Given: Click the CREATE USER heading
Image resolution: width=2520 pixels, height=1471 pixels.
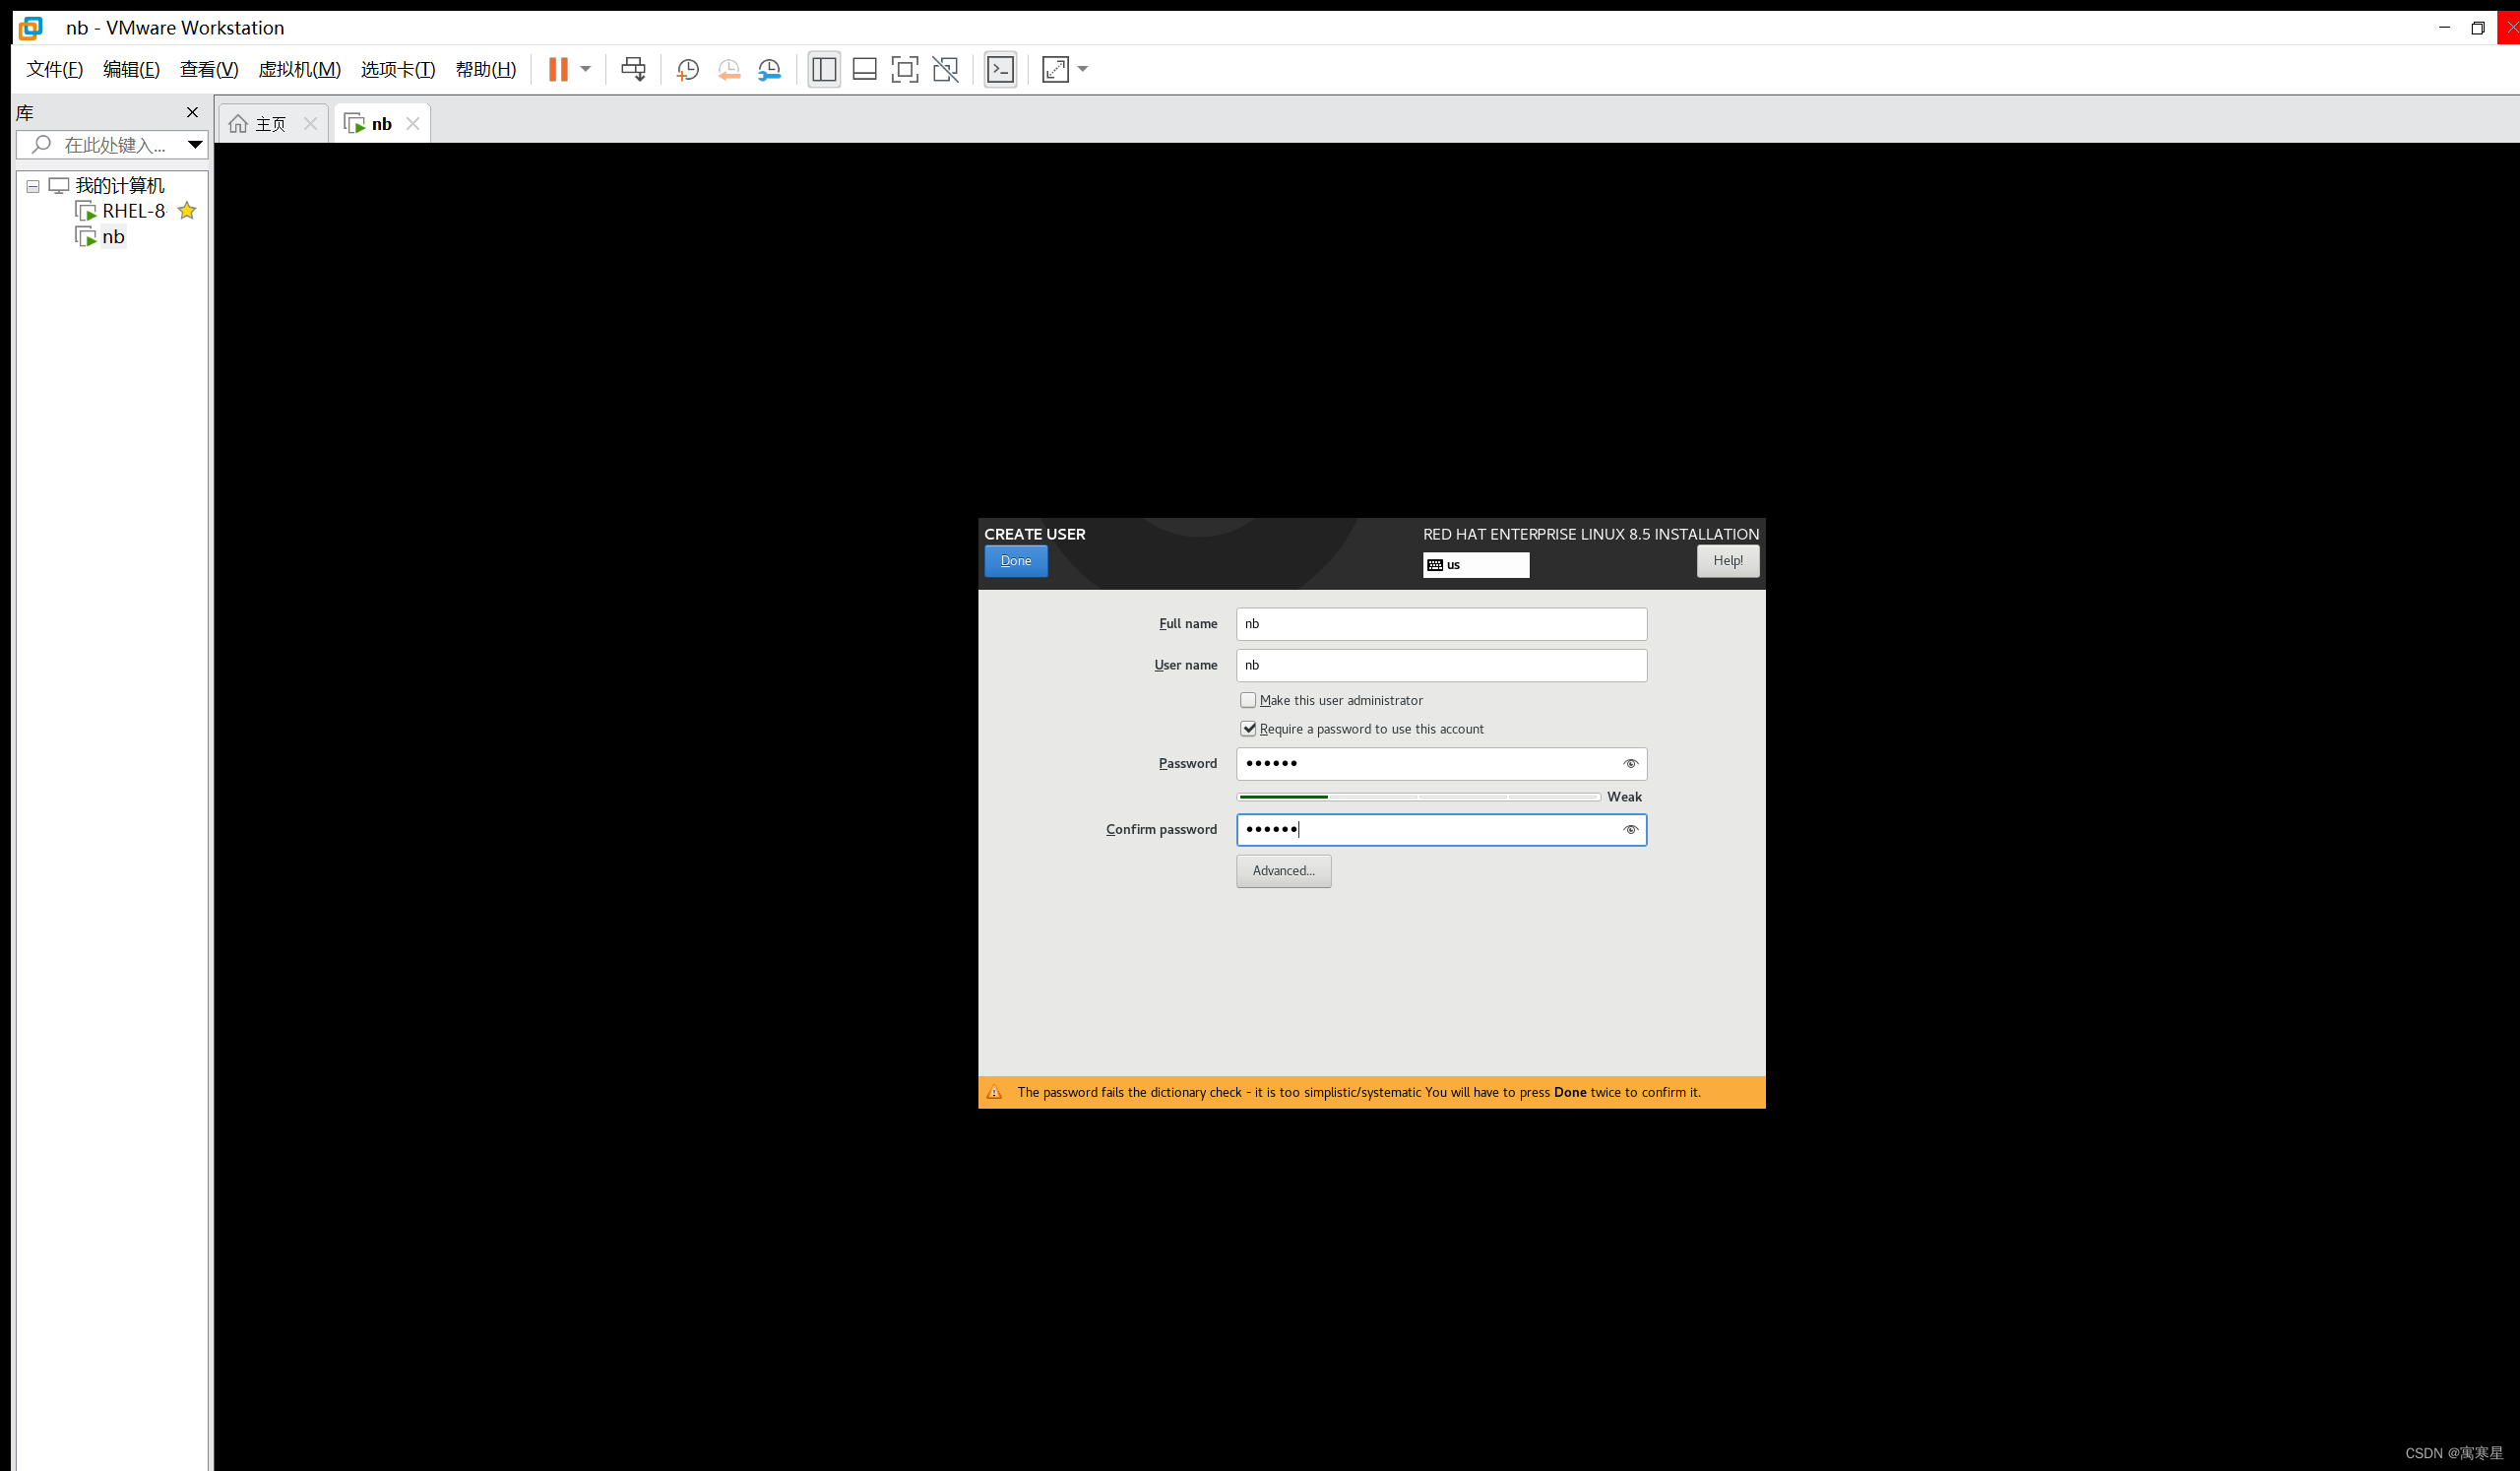Looking at the screenshot, I should [x=1034, y=535].
